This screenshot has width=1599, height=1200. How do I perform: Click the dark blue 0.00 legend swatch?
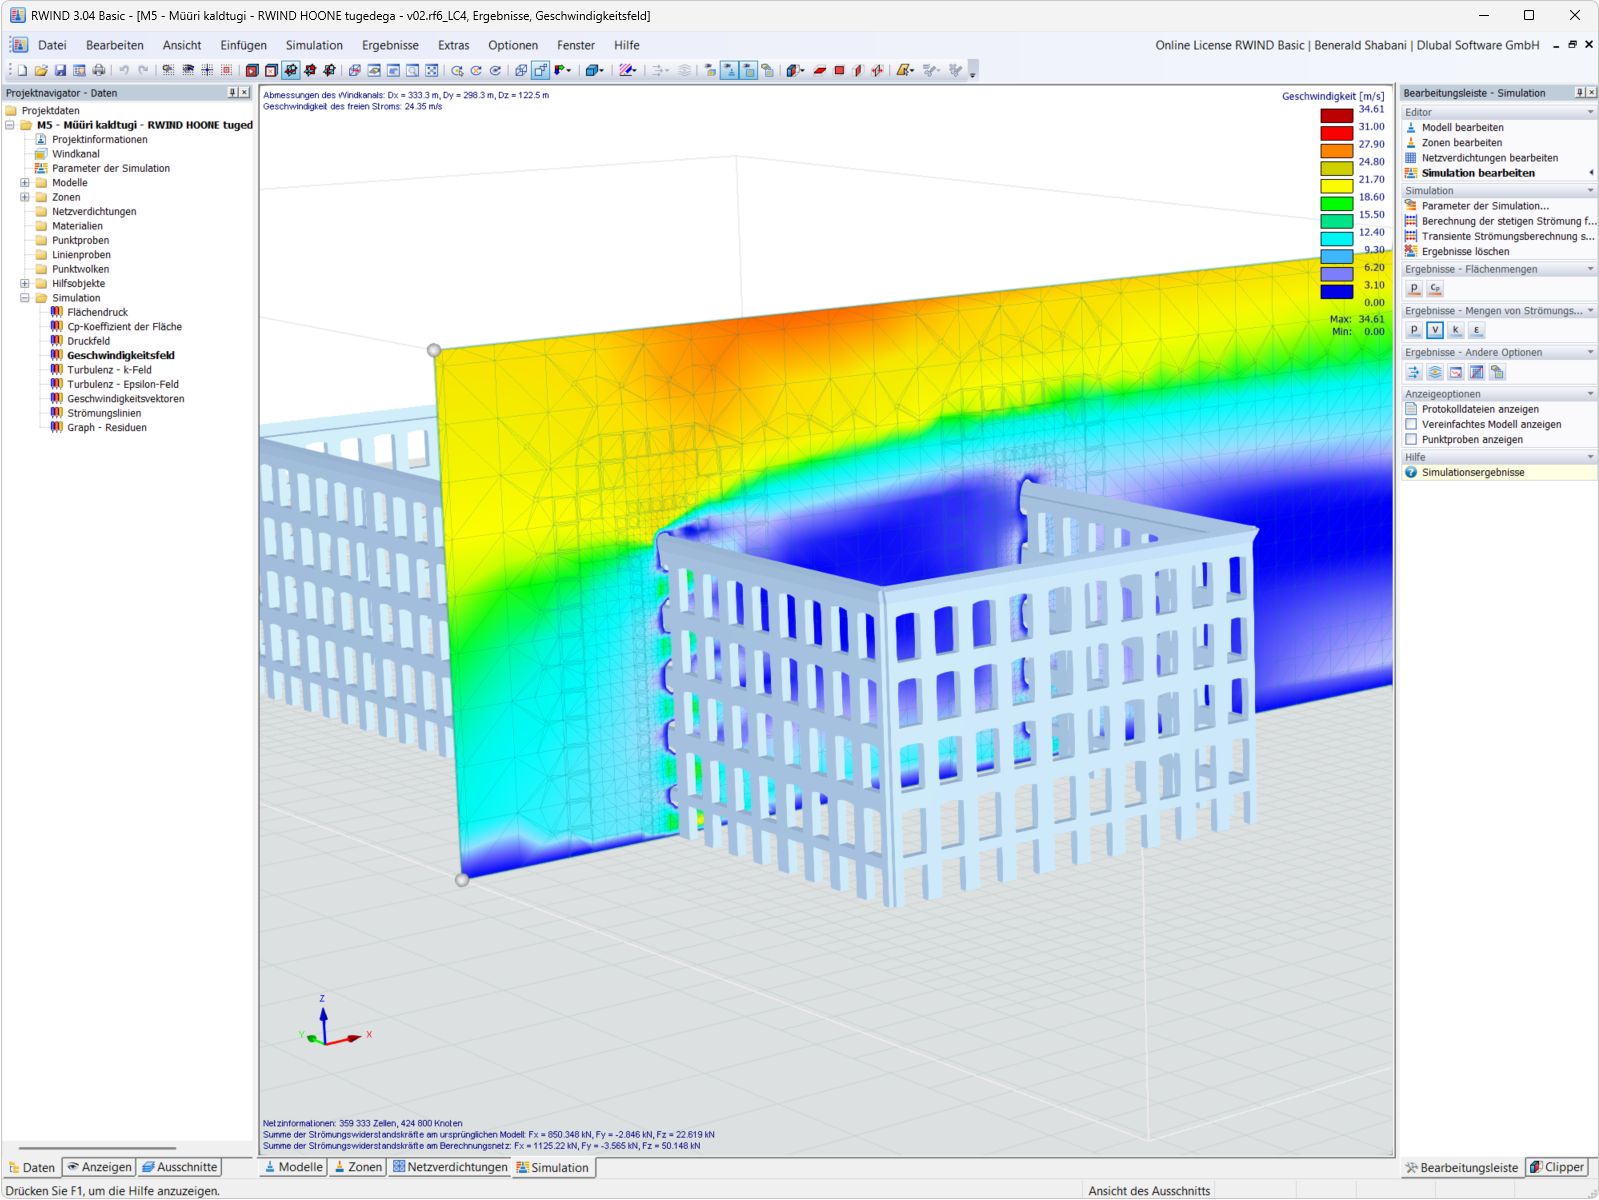1336,292
